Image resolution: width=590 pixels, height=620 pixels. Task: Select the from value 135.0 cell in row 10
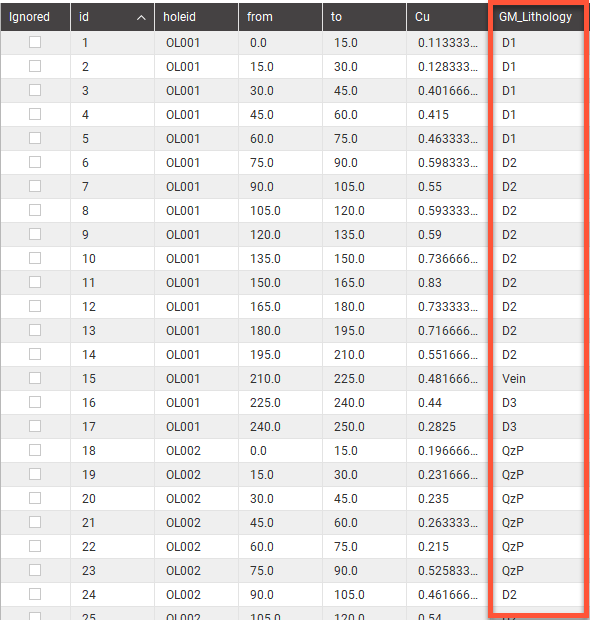point(280,259)
